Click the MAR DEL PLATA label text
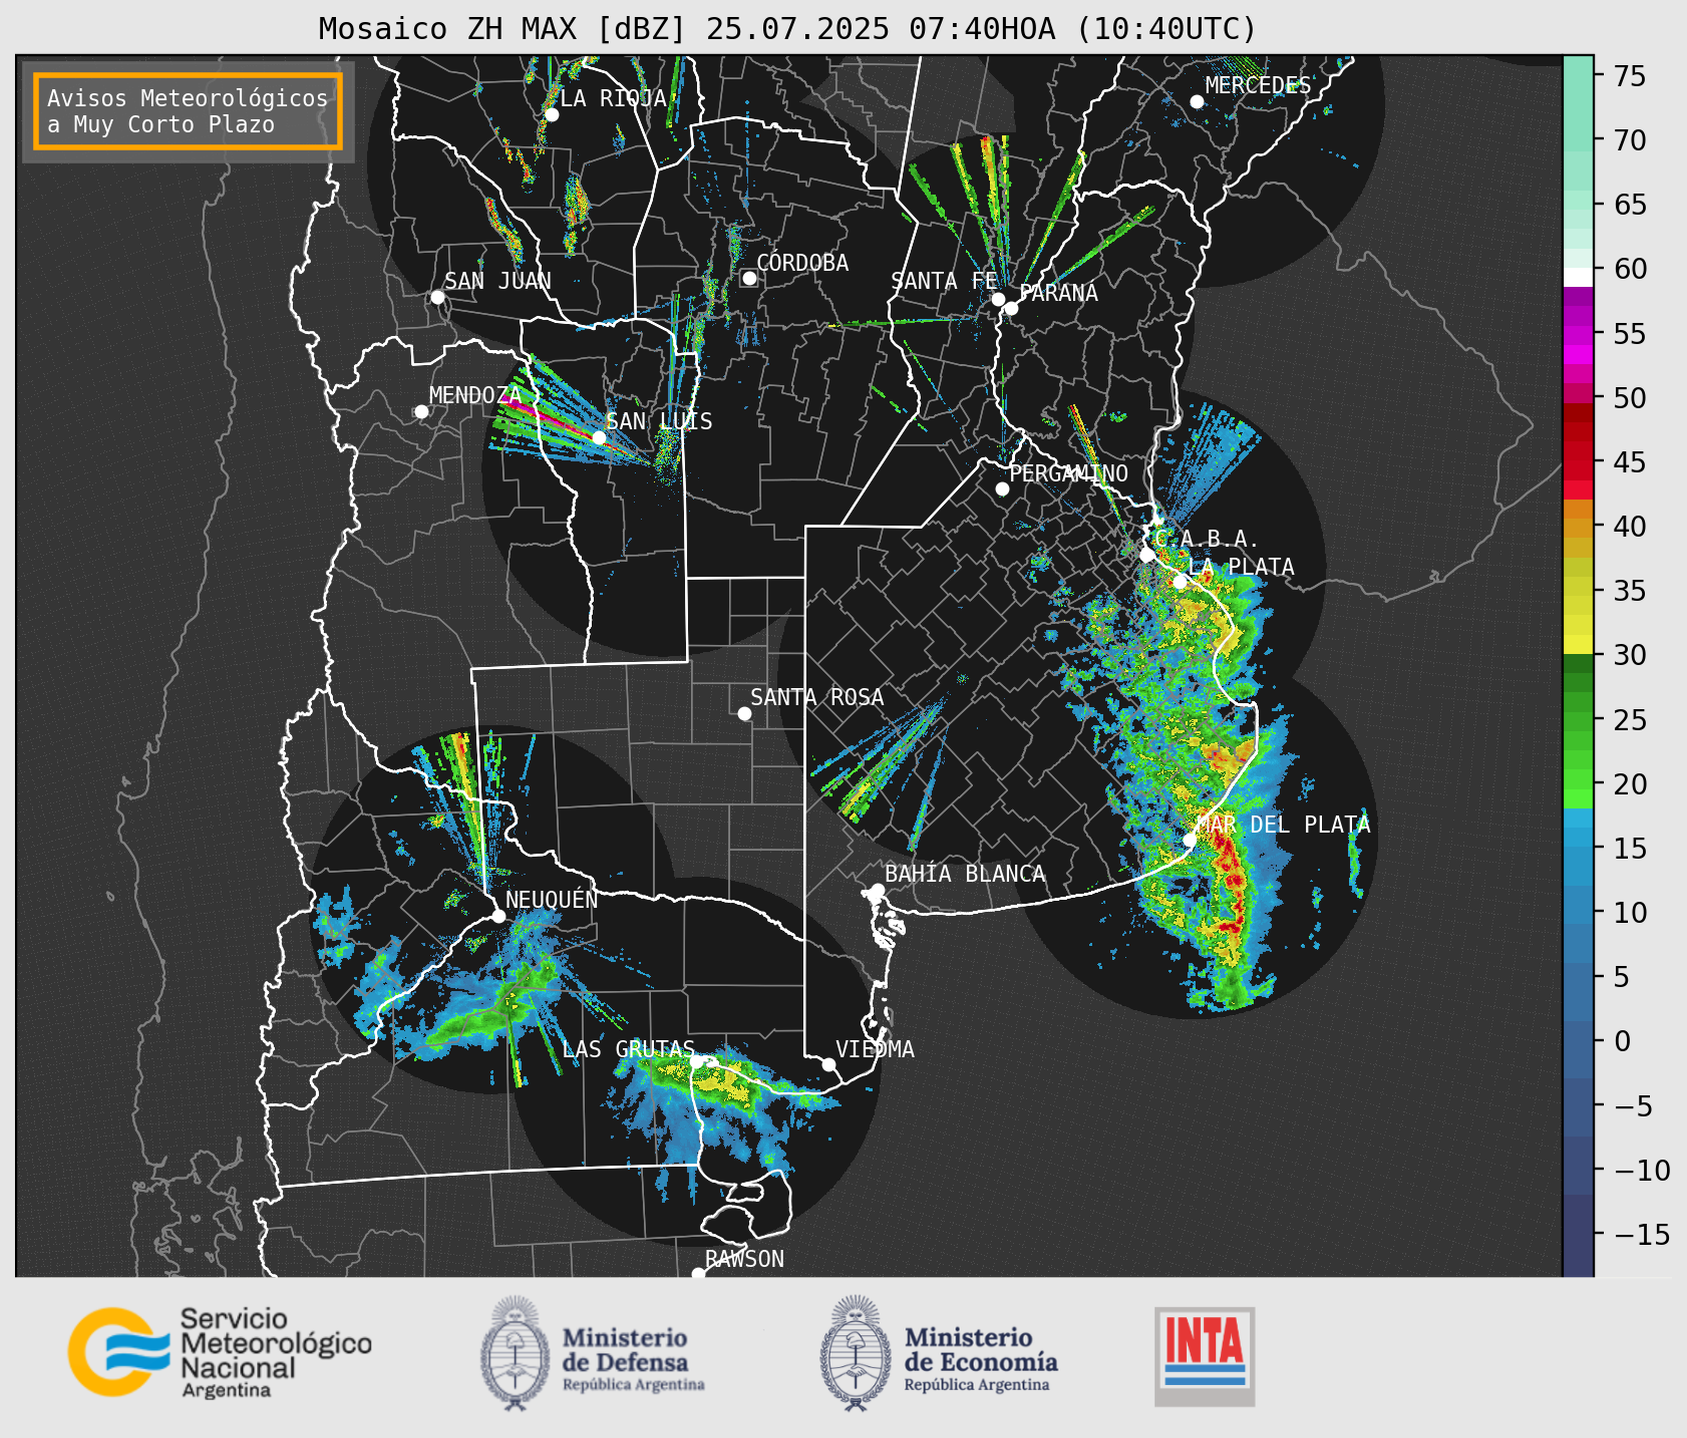This screenshot has height=1438, width=1687. click(1283, 824)
